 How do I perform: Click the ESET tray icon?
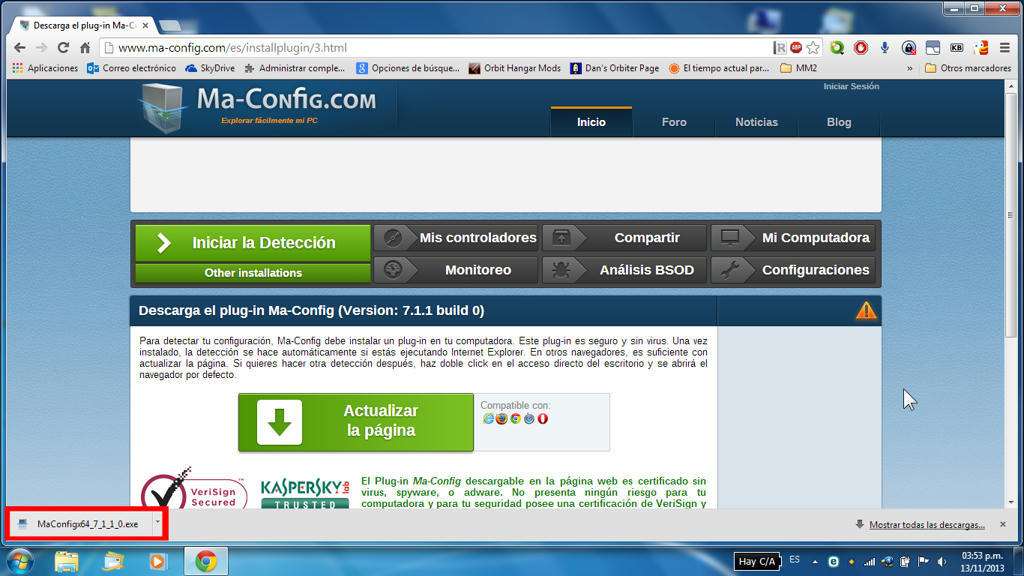pyautogui.click(x=833, y=562)
